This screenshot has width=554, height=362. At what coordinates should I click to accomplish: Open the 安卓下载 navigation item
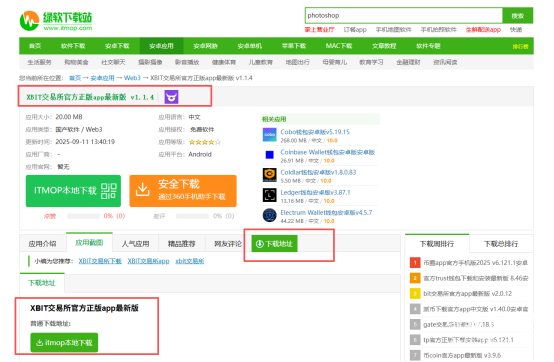click(117, 46)
